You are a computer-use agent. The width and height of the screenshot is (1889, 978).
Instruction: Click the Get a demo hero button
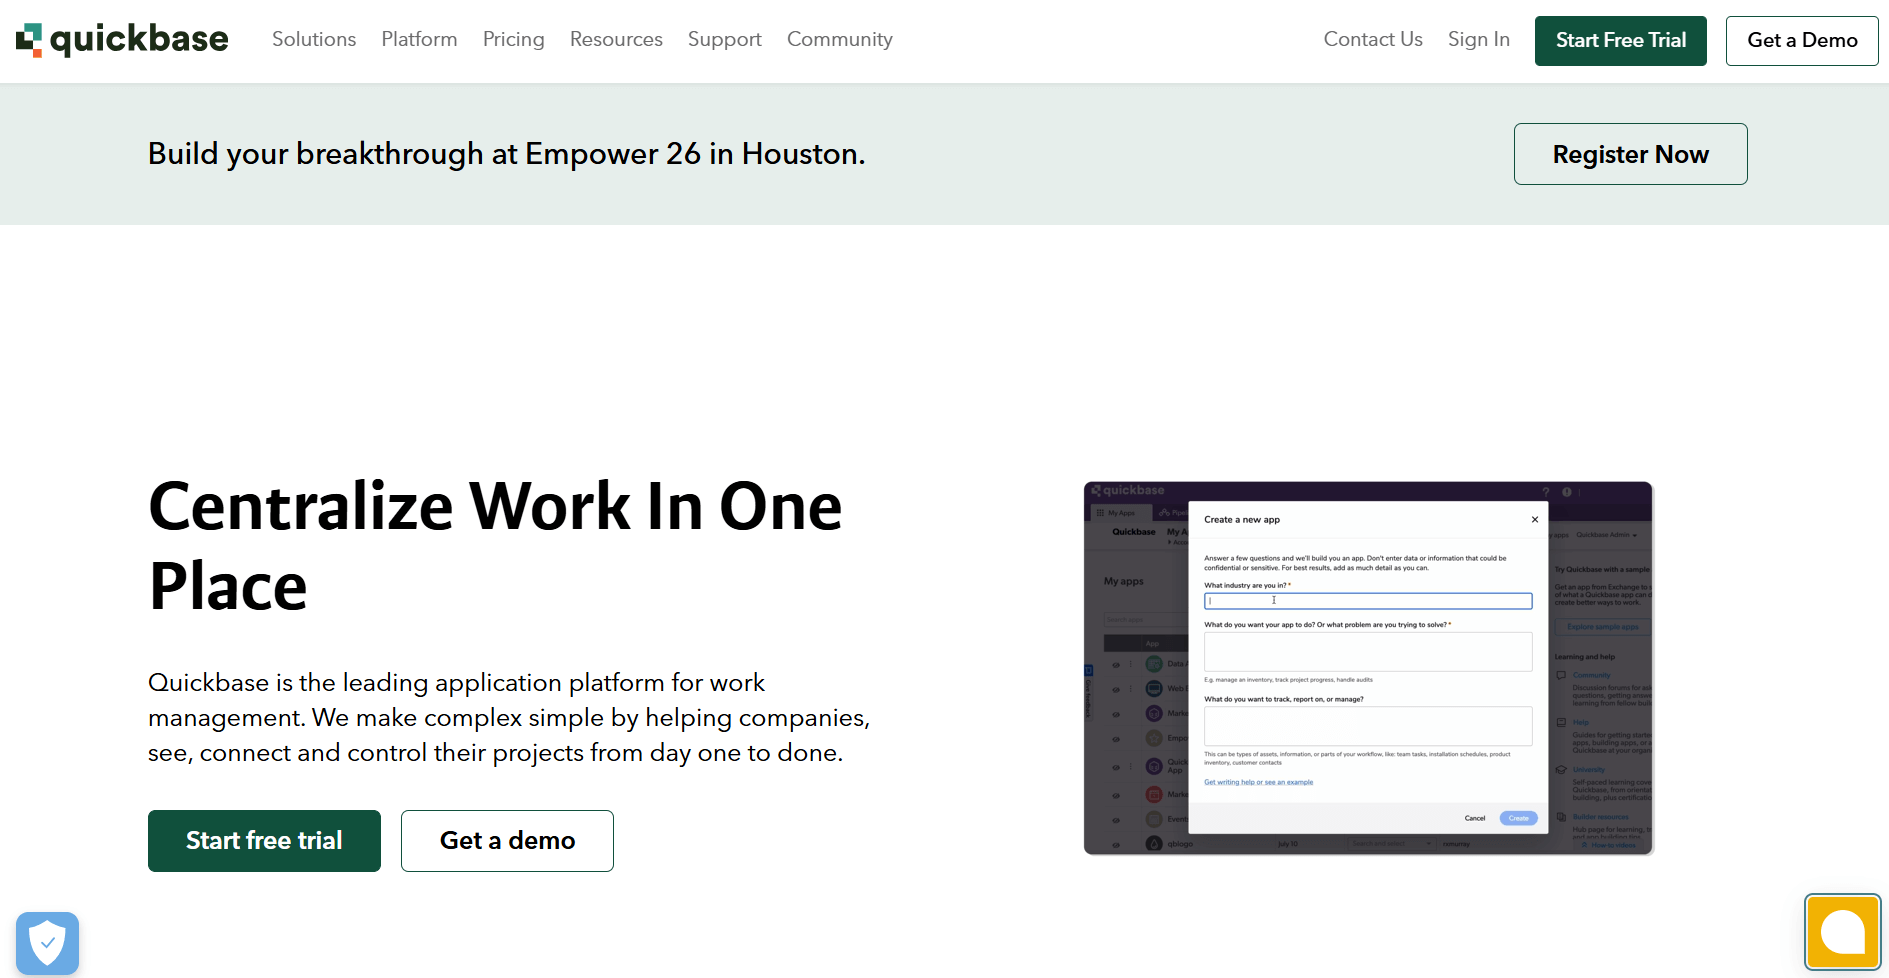coord(507,841)
